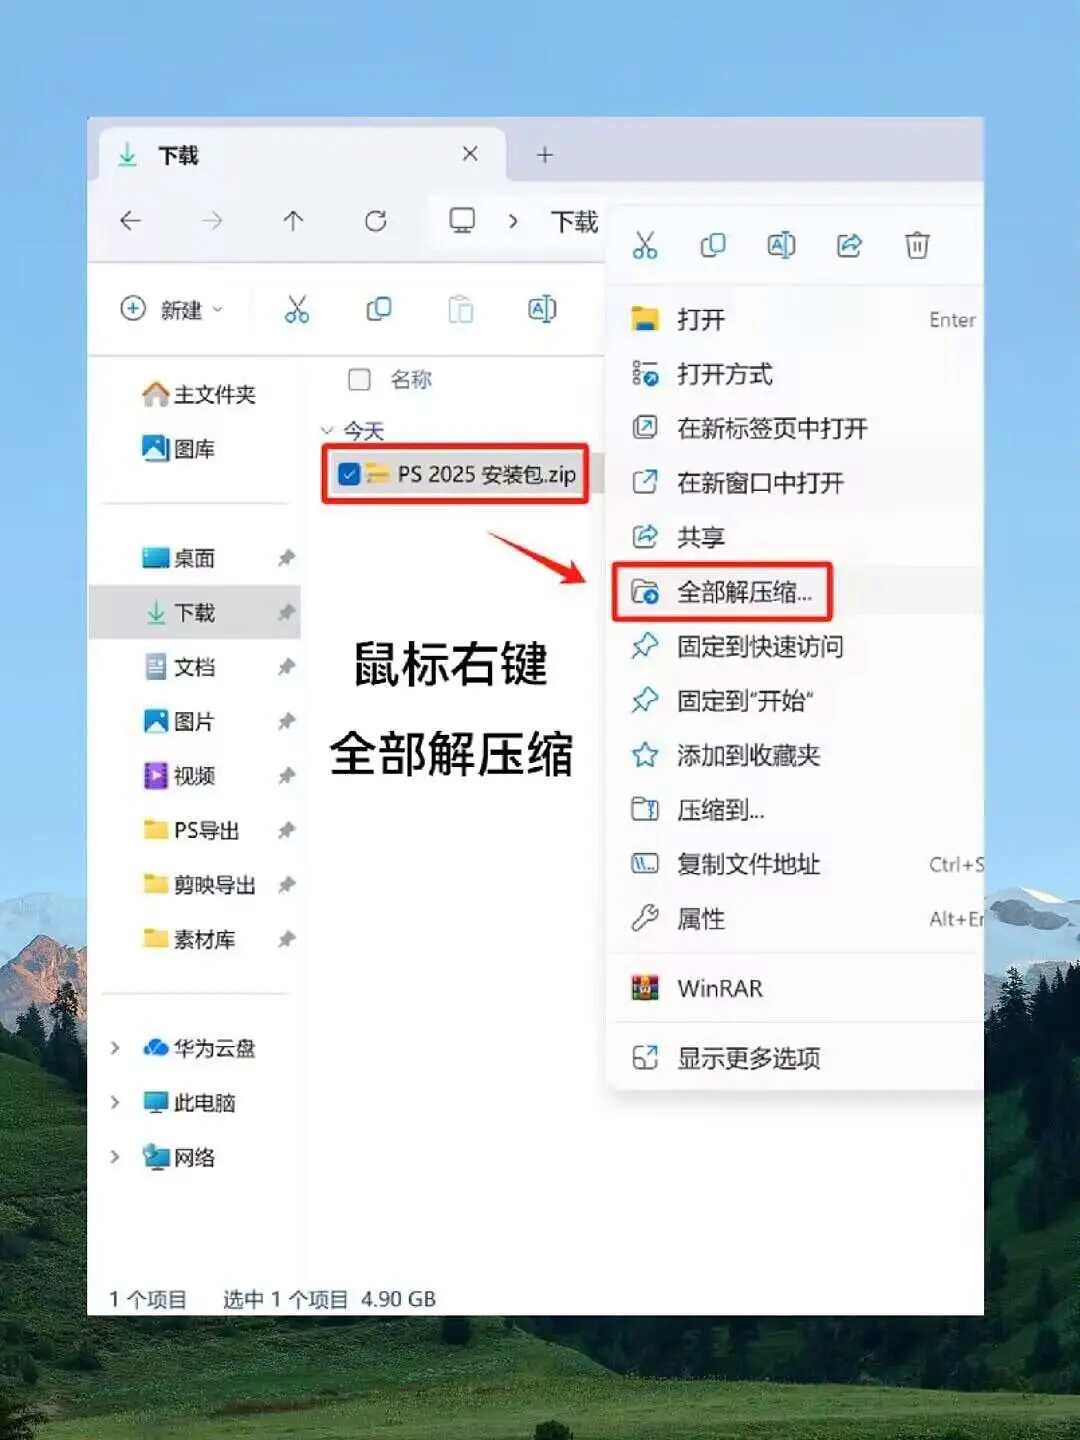The width and height of the screenshot is (1080, 1440).
Task: Click the Cut icon in the Explorer toolbar
Action: point(296,310)
